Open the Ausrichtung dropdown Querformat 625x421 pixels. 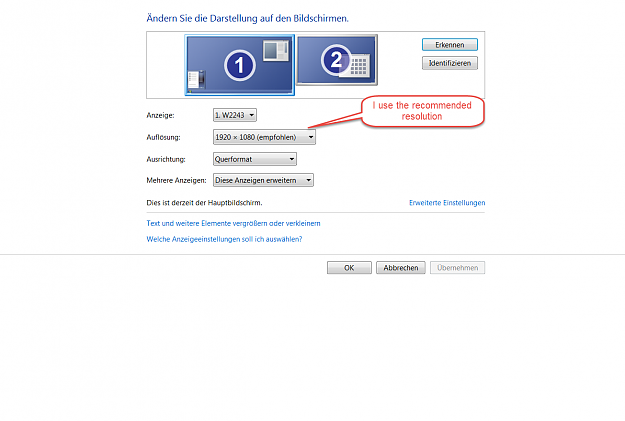255,159
